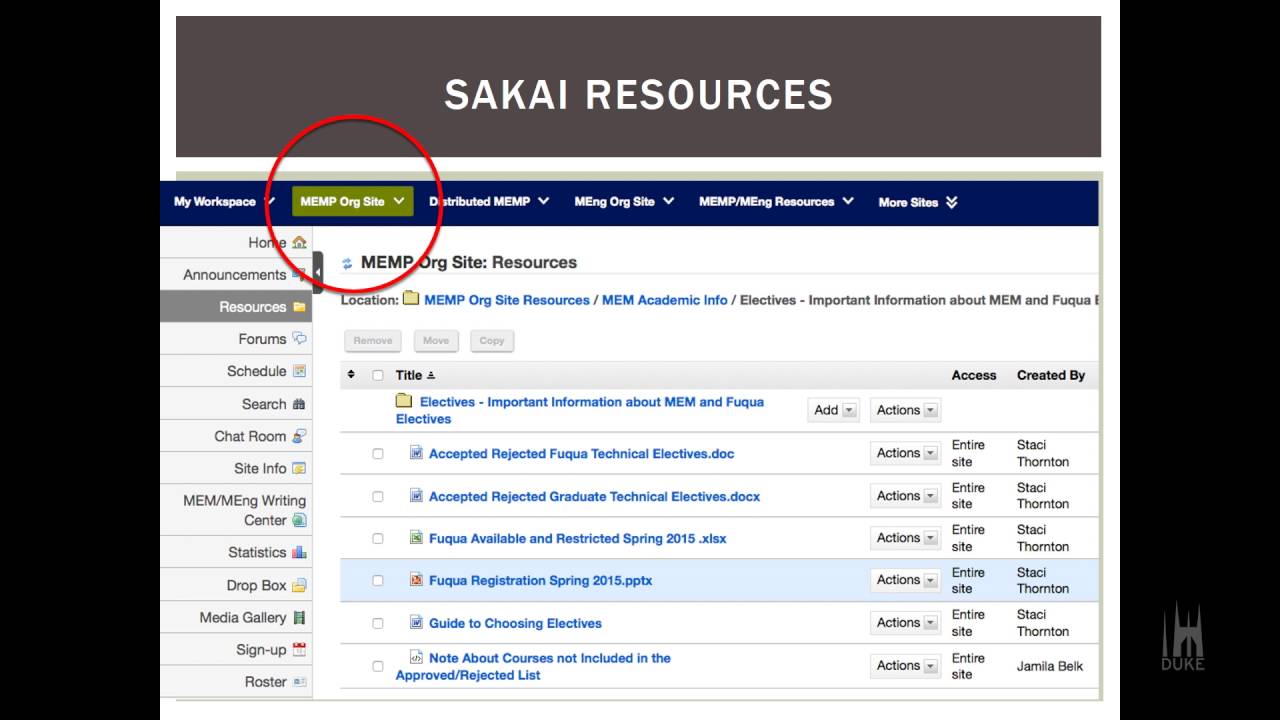
Task: Click PowerPoint icon for Fuqua Registration Spring 2015
Action: (x=416, y=579)
